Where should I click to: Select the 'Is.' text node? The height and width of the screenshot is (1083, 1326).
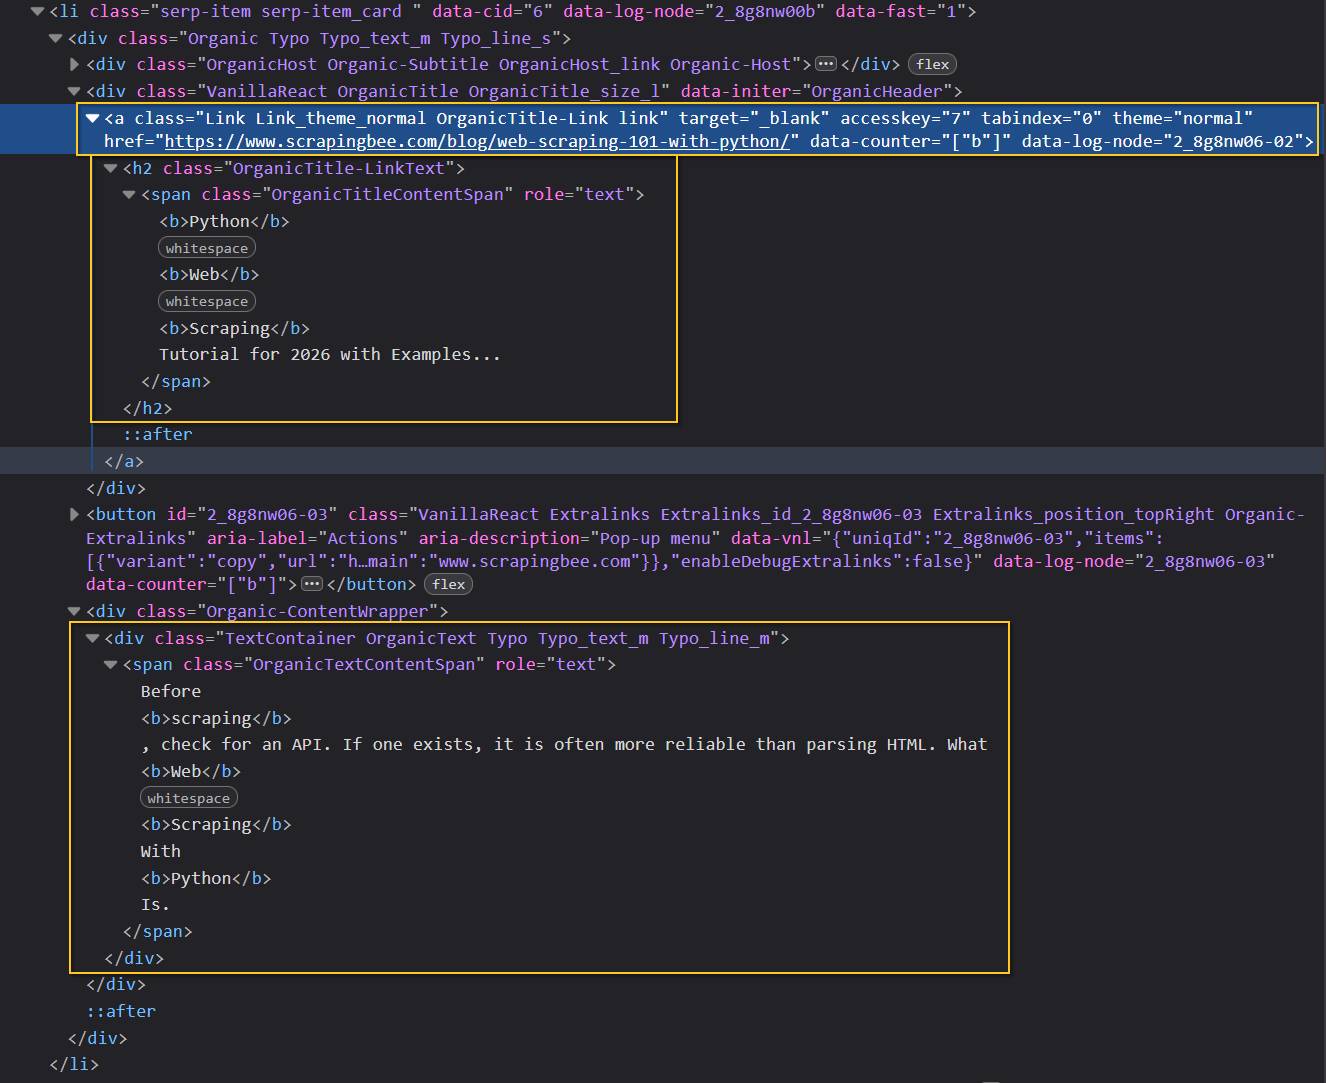click(x=155, y=904)
